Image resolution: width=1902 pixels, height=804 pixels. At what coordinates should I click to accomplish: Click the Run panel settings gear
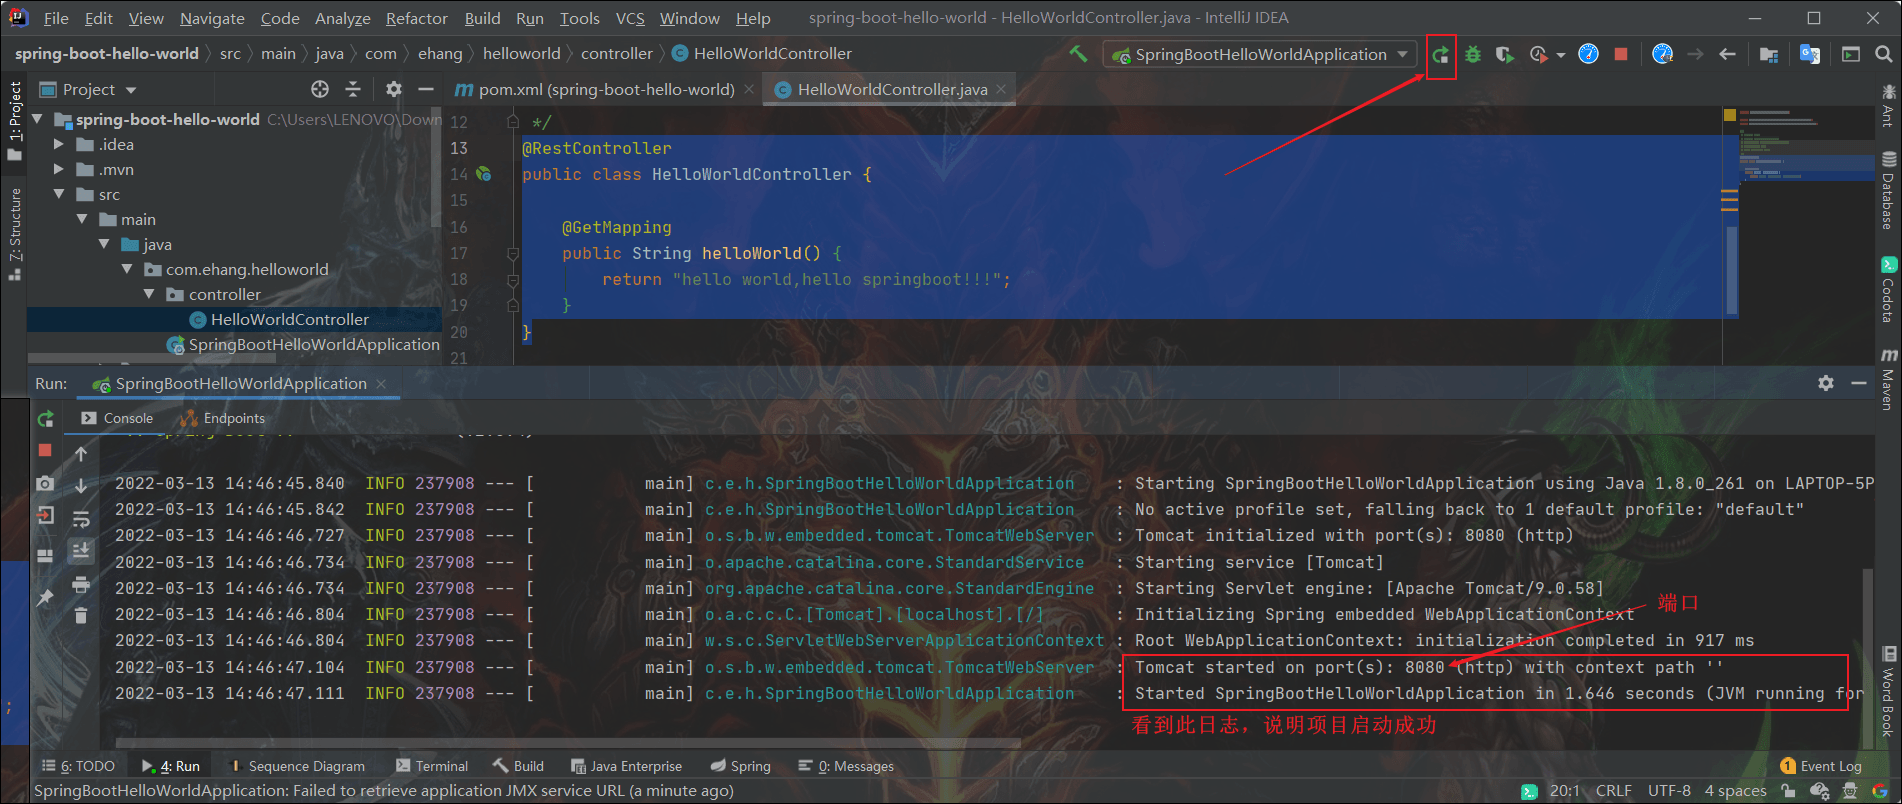(x=1826, y=383)
